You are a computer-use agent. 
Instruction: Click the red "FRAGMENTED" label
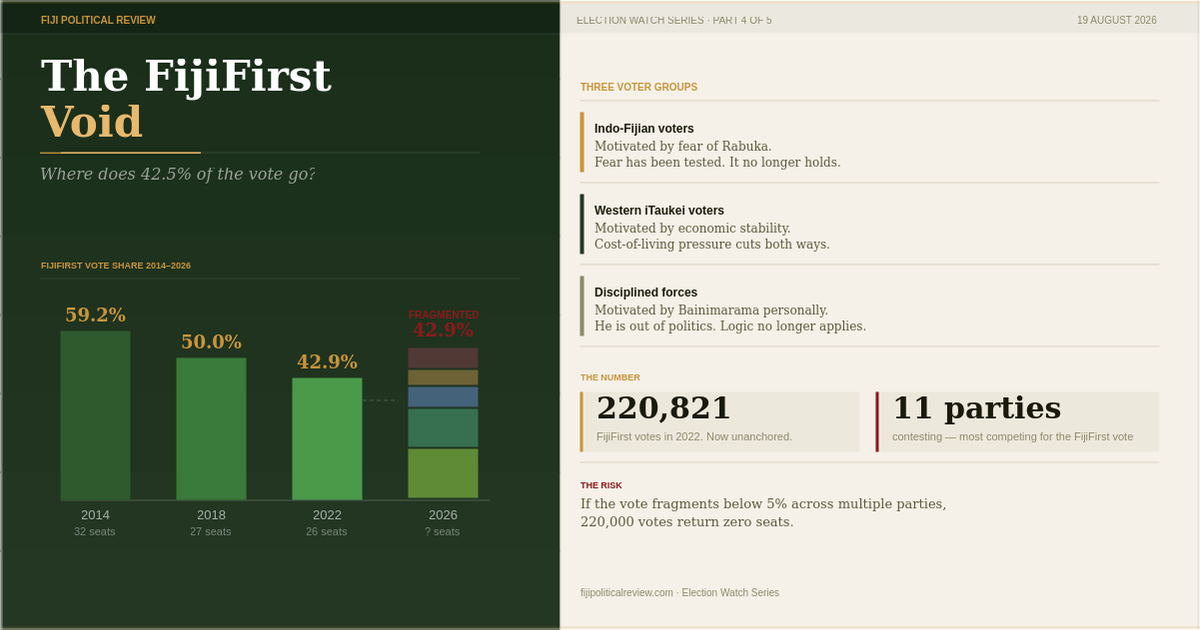pos(443,314)
